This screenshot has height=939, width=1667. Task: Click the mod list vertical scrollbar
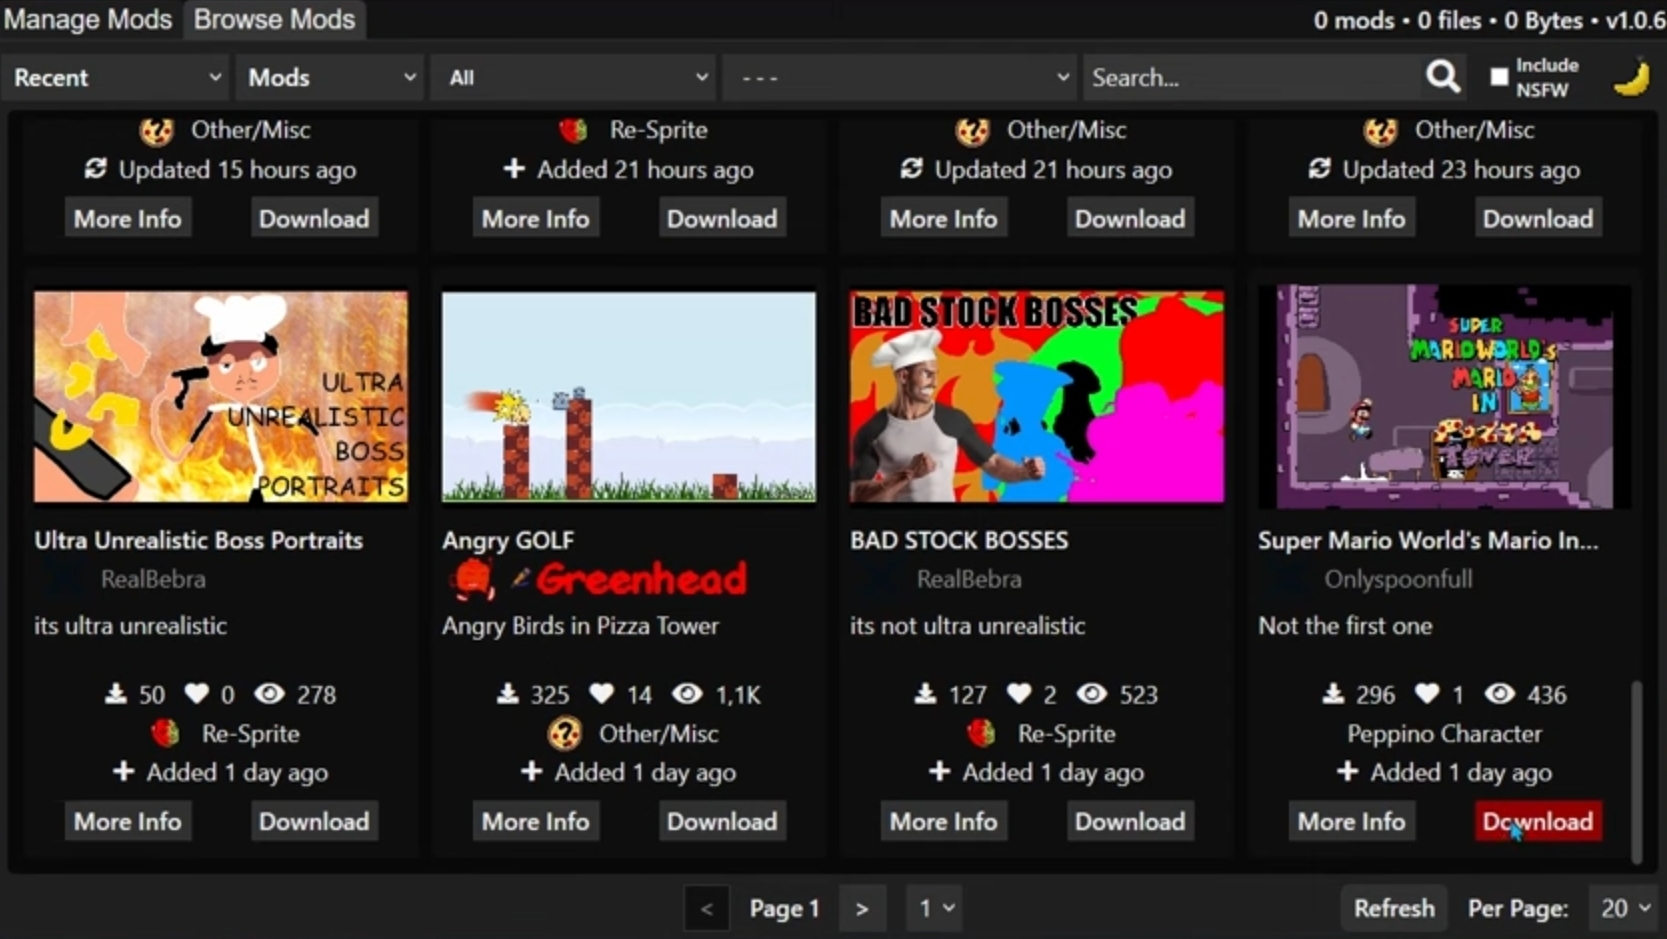tap(1637, 772)
